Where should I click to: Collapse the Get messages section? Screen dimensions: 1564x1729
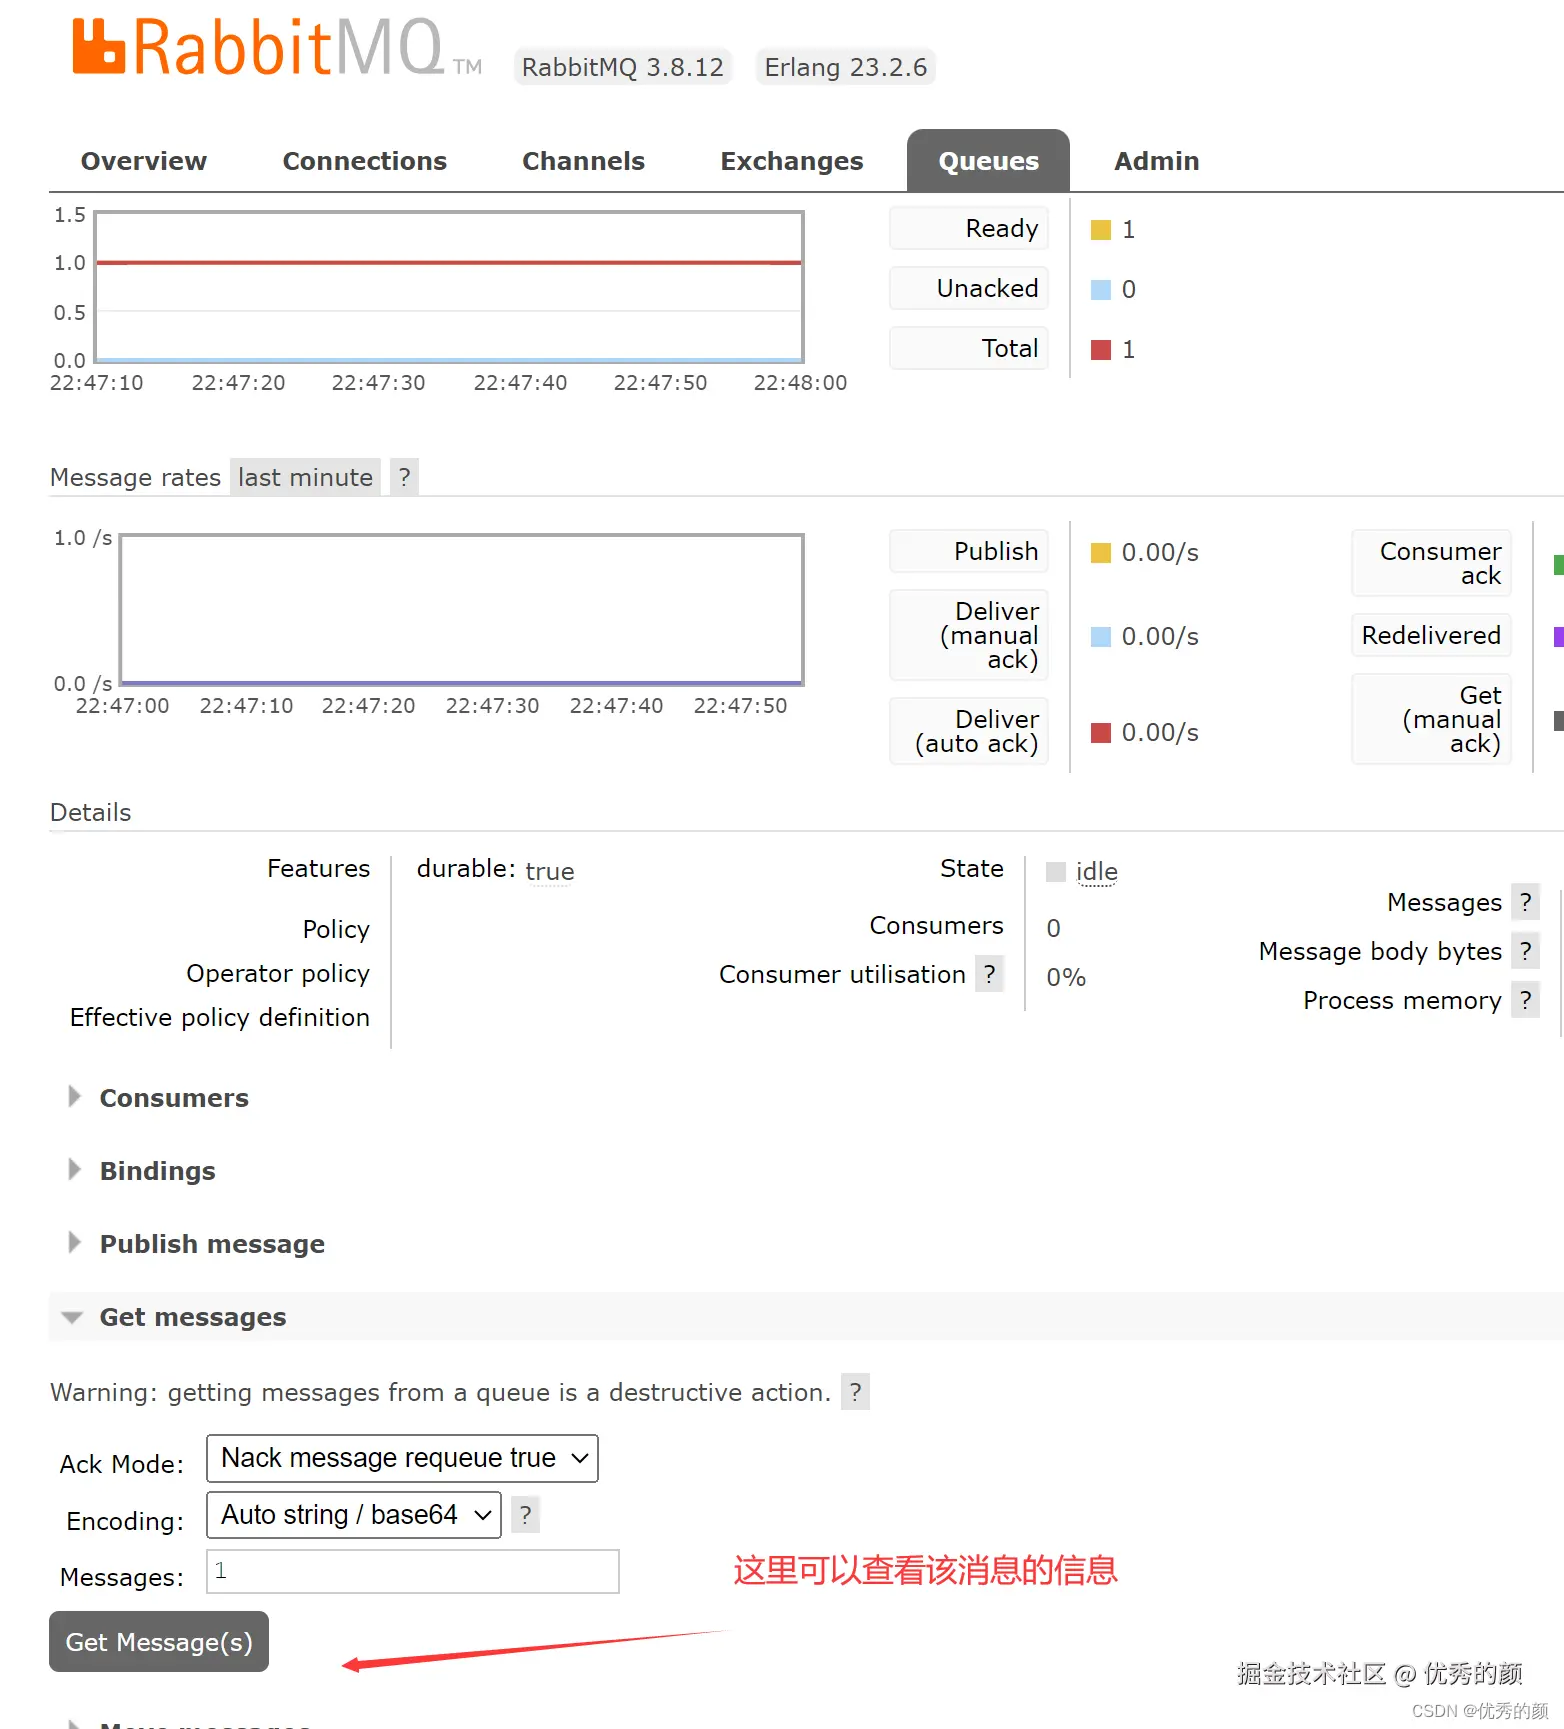click(192, 1317)
